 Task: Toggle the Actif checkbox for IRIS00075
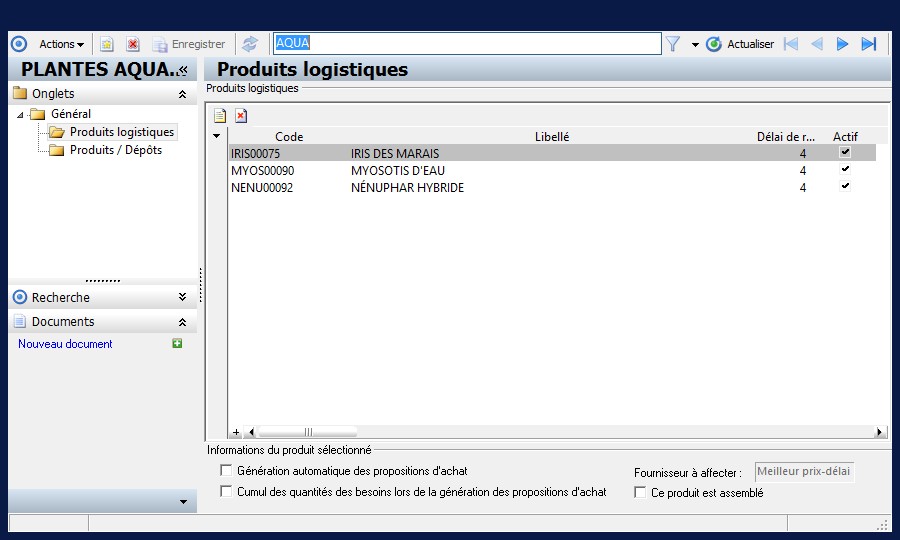tap(845, 152)
